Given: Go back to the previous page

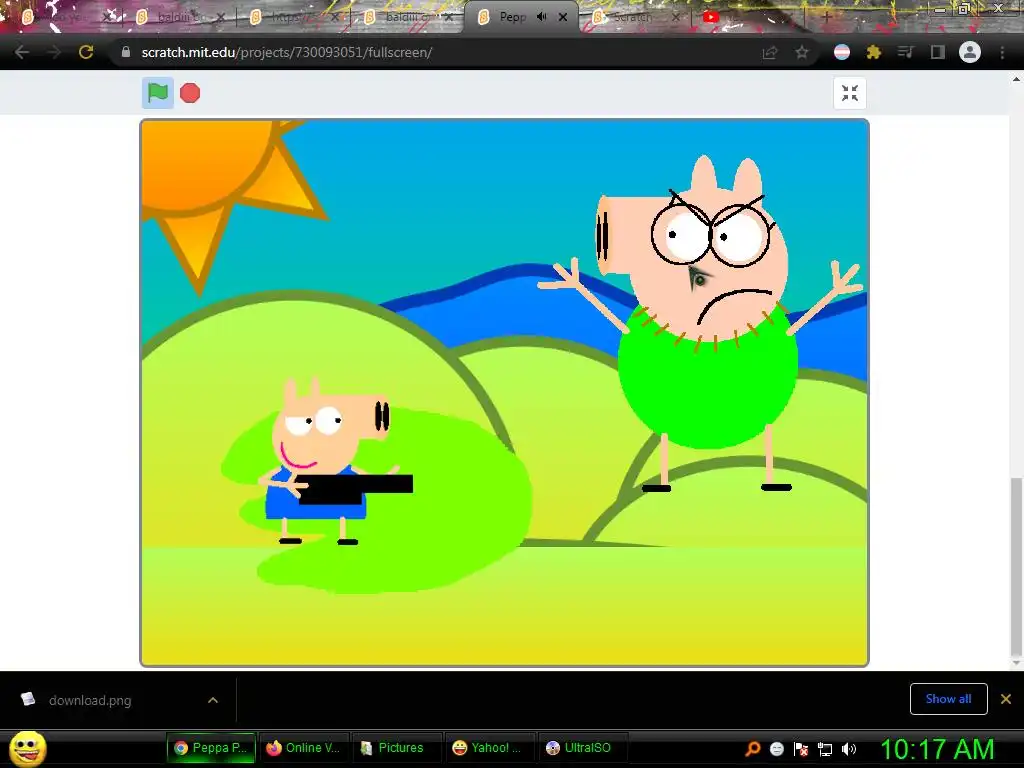Looking at the screenshot, I should coord(22,52).
